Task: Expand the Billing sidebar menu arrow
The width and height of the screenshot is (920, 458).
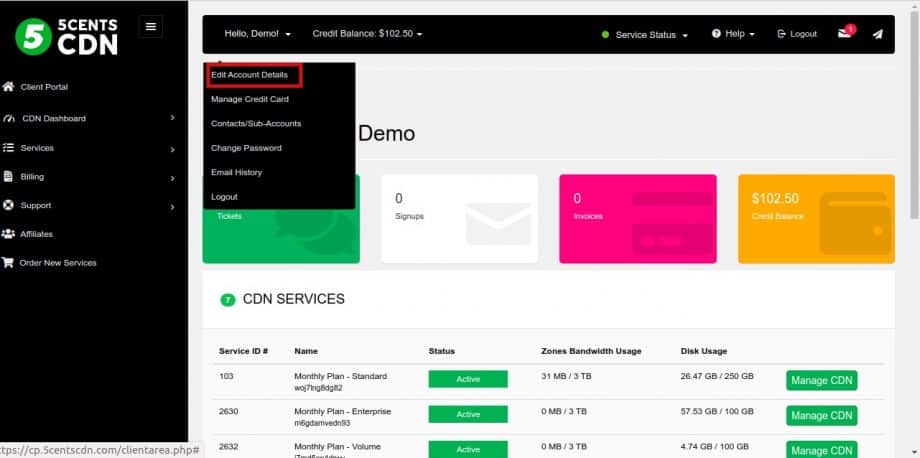Action: (x=172, y=178)
